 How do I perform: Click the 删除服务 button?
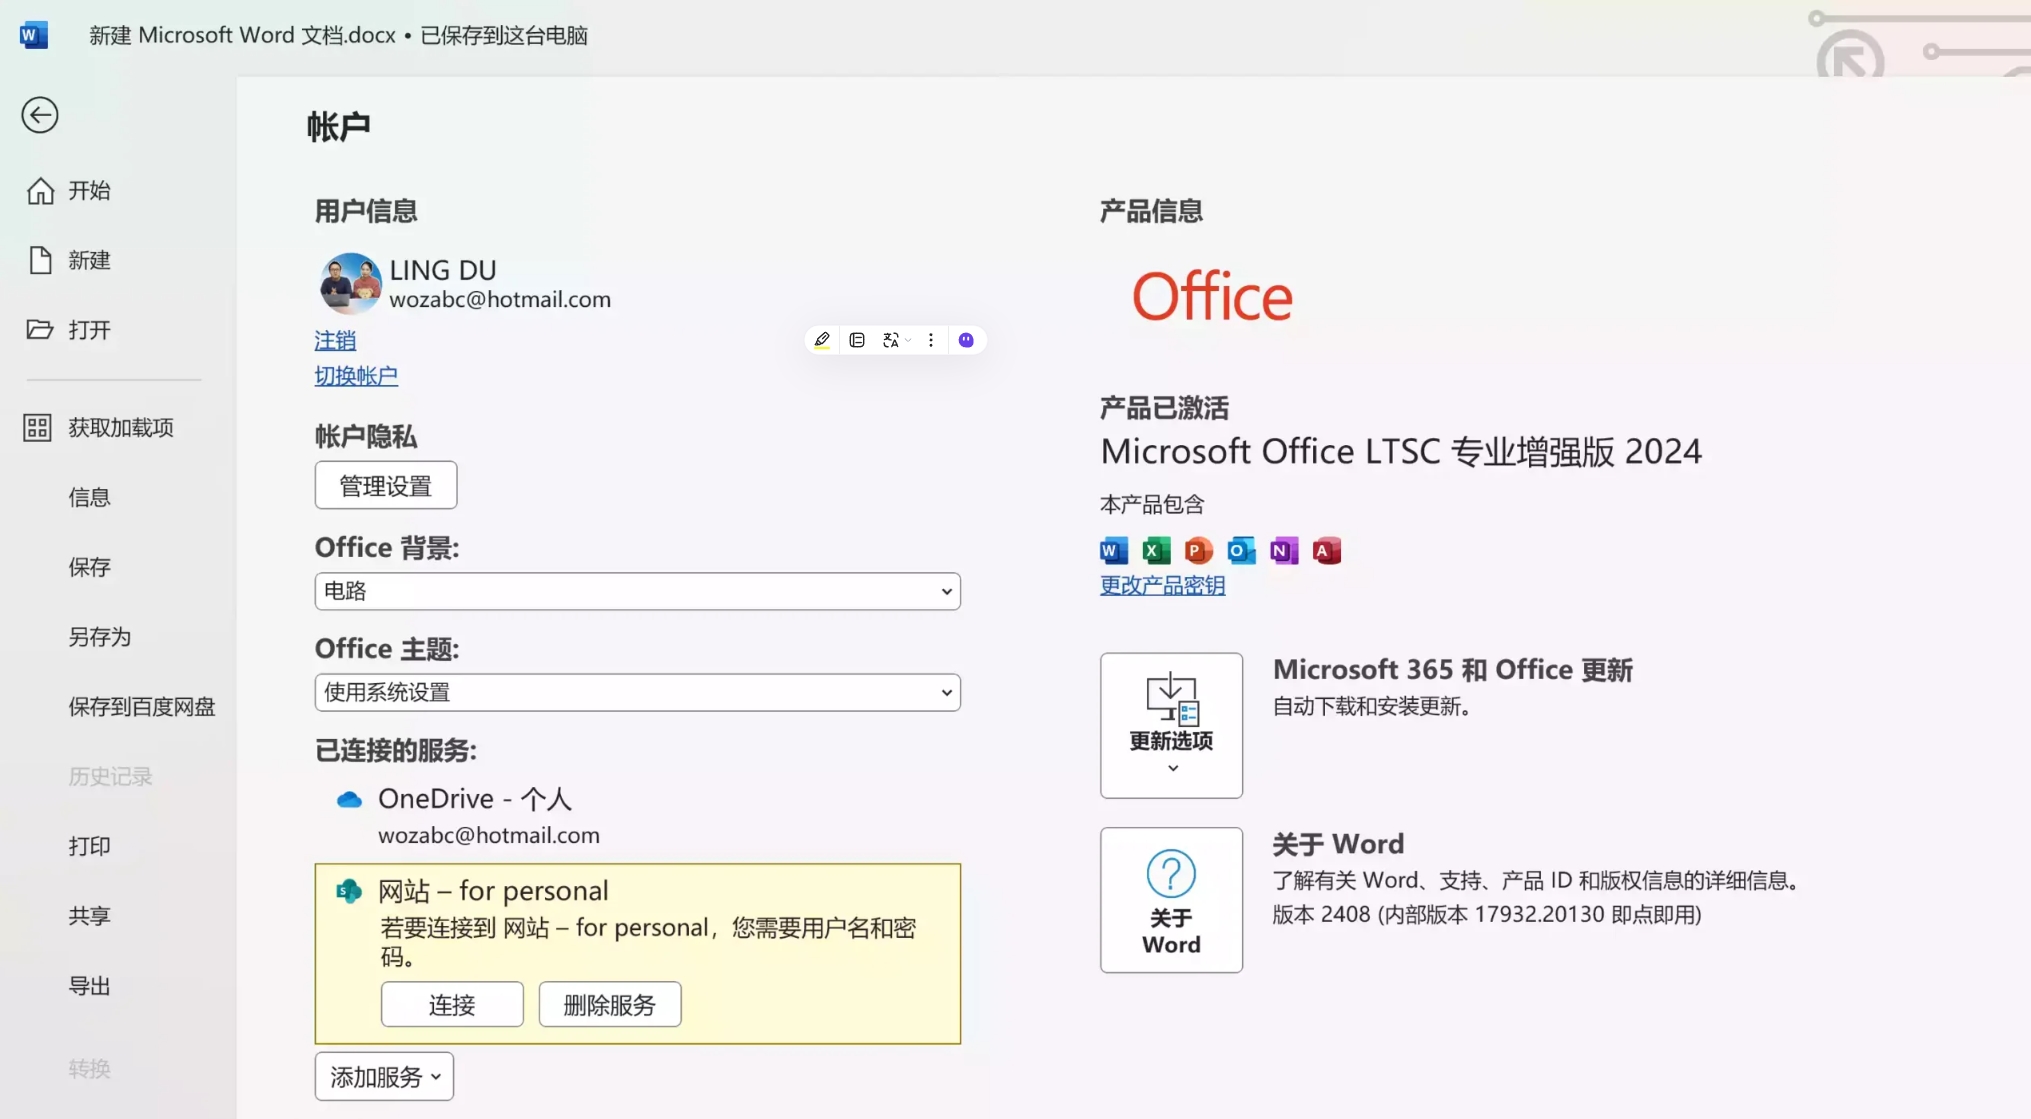click(610, 1004)
